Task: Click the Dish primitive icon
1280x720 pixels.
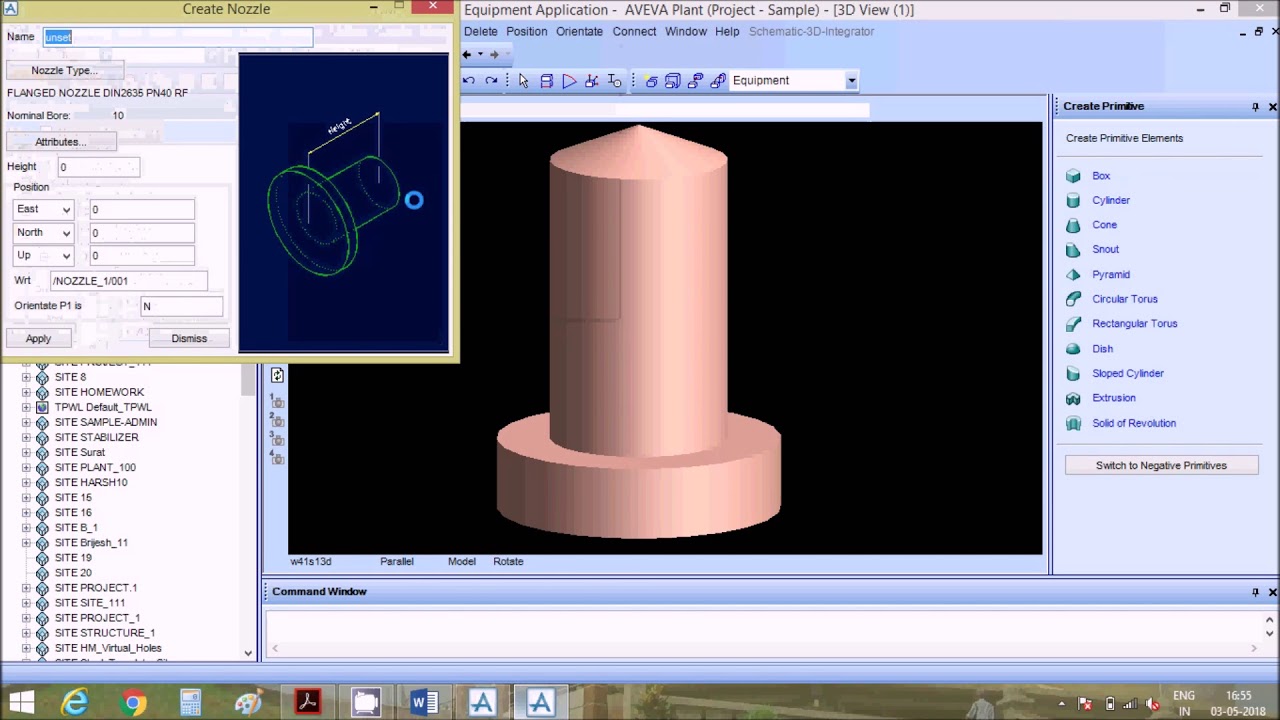Action: pos(1073,349)
